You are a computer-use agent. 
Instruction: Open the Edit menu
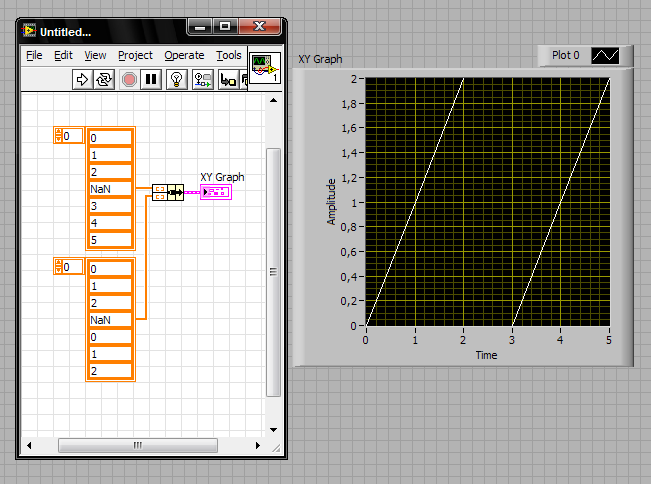coord(63,55)
